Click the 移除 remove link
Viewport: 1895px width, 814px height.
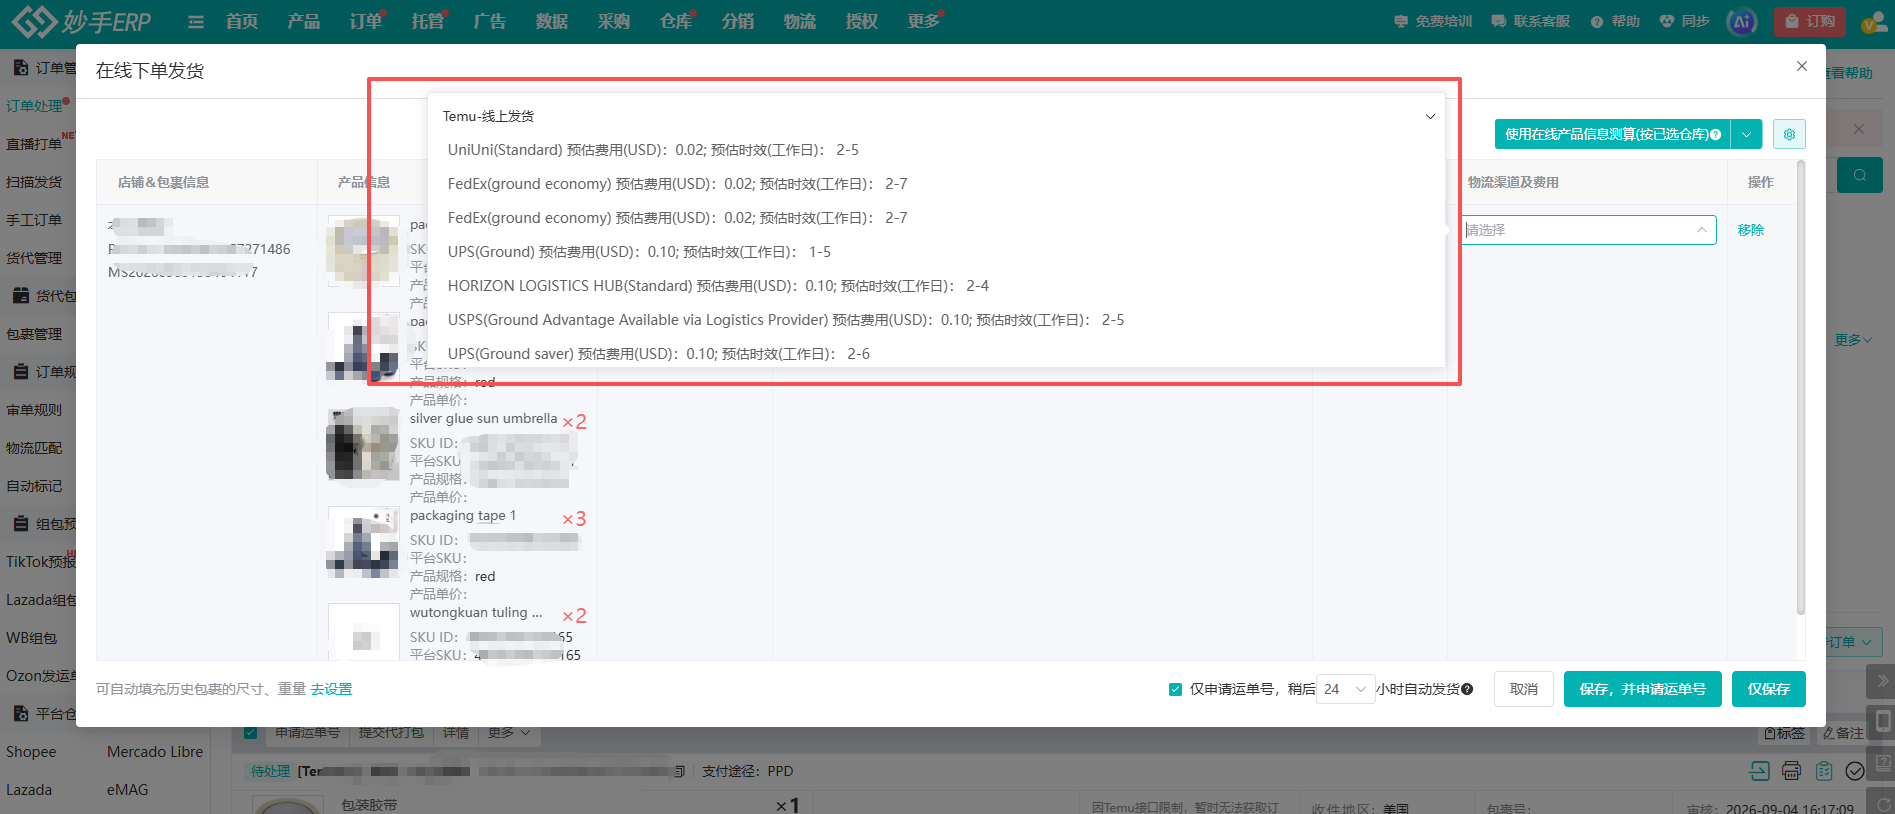1751,230
